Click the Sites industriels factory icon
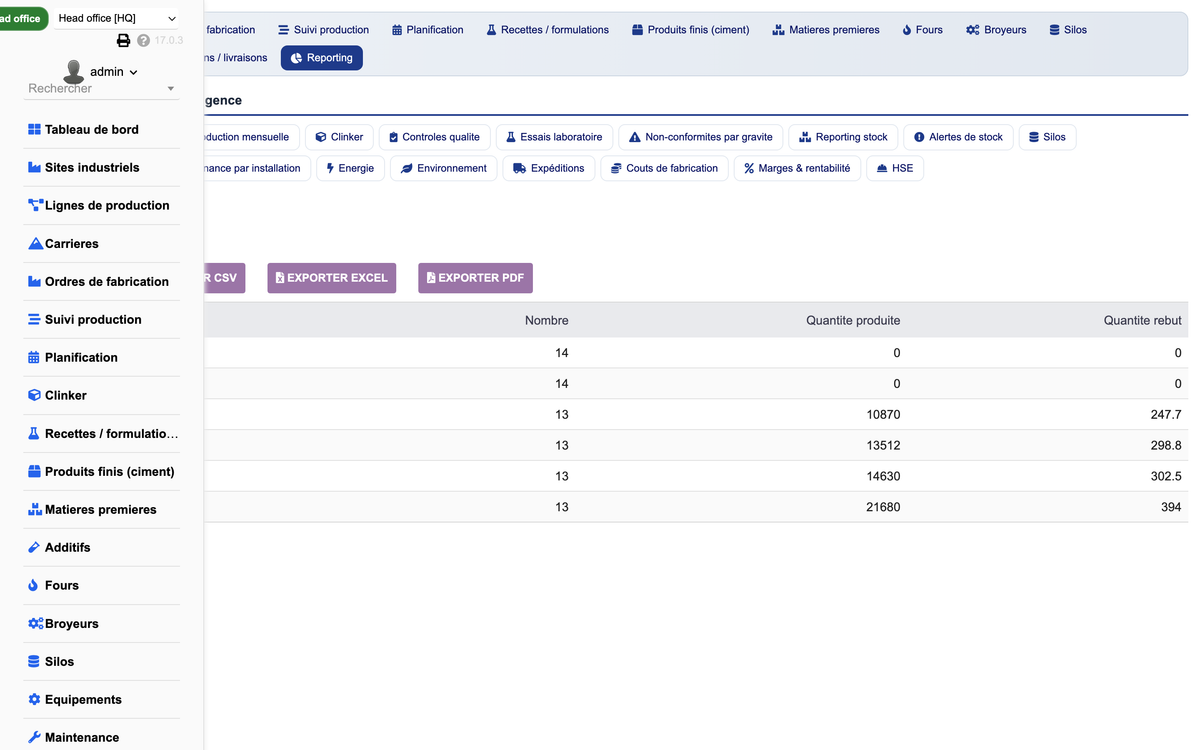 (x=35, y=167)
